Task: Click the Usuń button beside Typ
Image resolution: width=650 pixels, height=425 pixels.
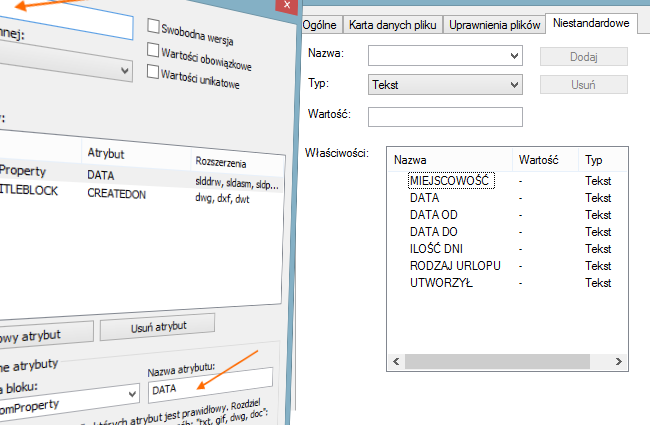Action: 584,85
